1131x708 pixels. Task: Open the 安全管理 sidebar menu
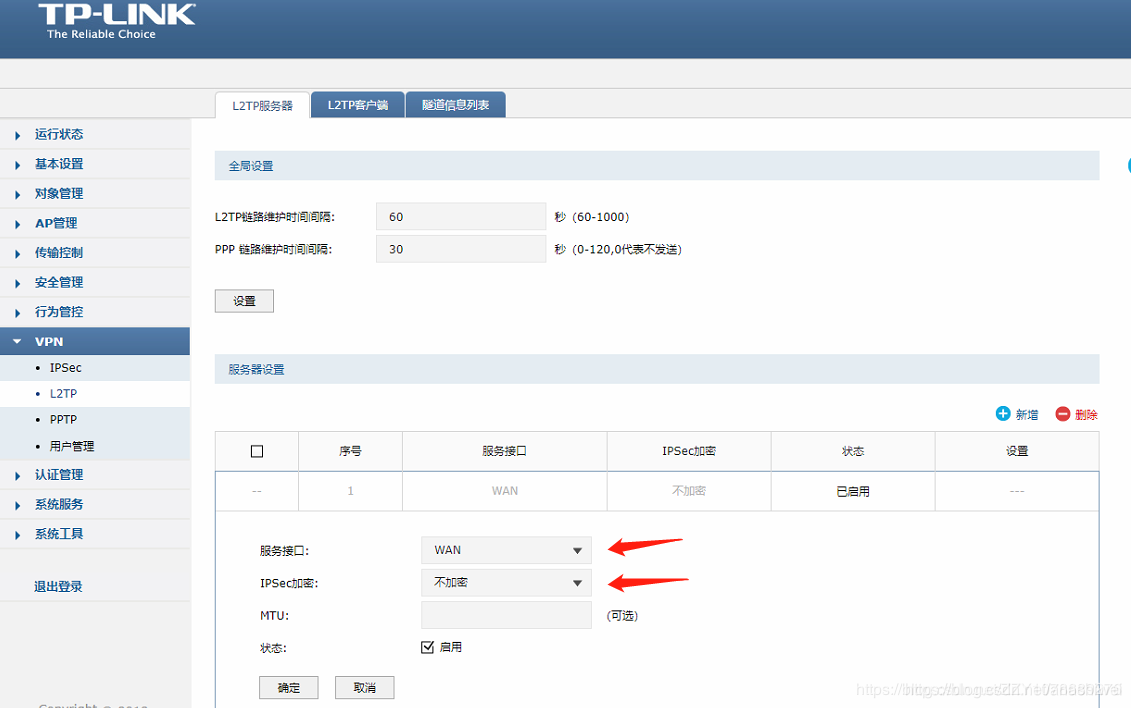tap(59, 282)
